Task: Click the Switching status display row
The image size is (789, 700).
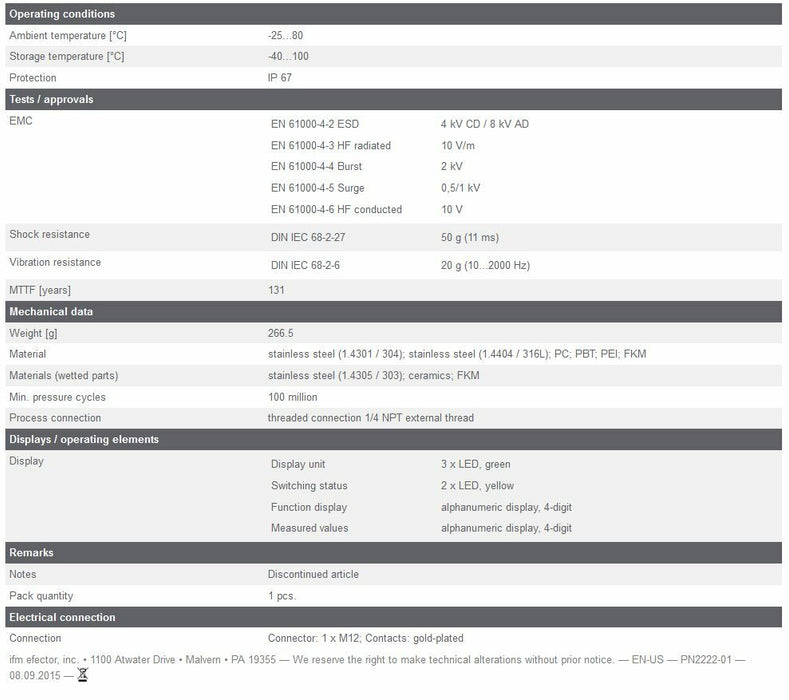Action: [x=309, y=486]
